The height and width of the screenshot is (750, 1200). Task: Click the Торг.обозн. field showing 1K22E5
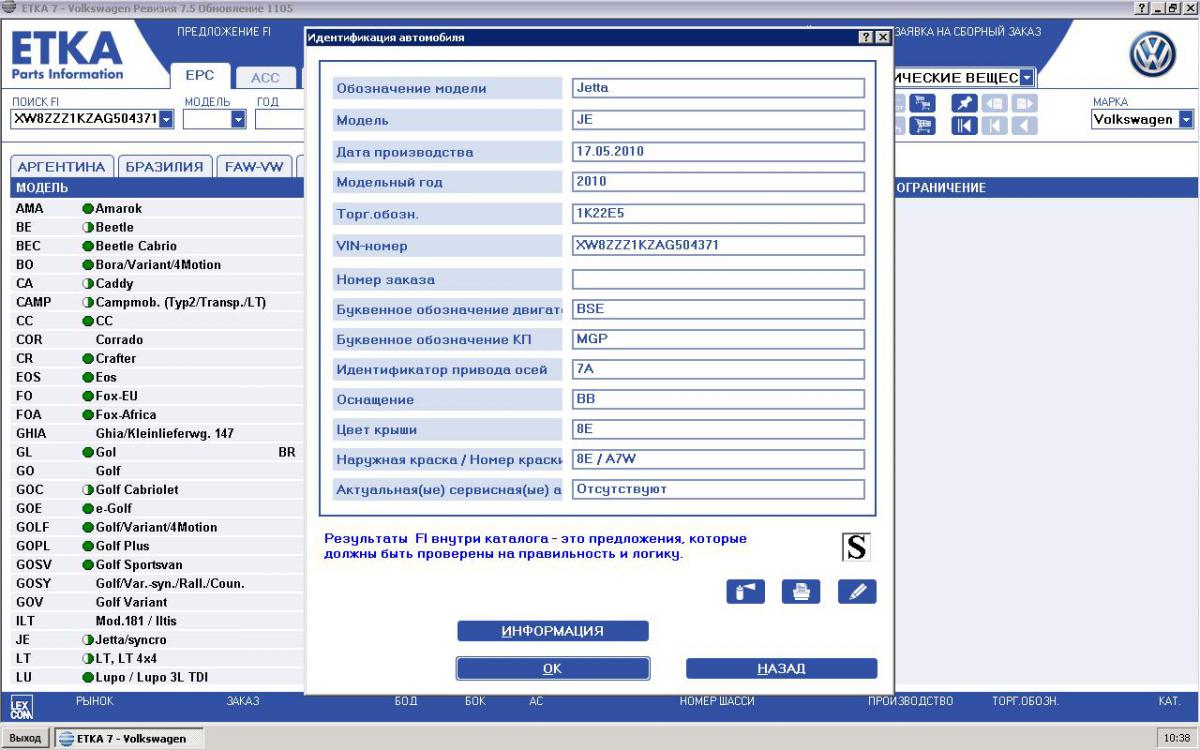pos(718,214)
